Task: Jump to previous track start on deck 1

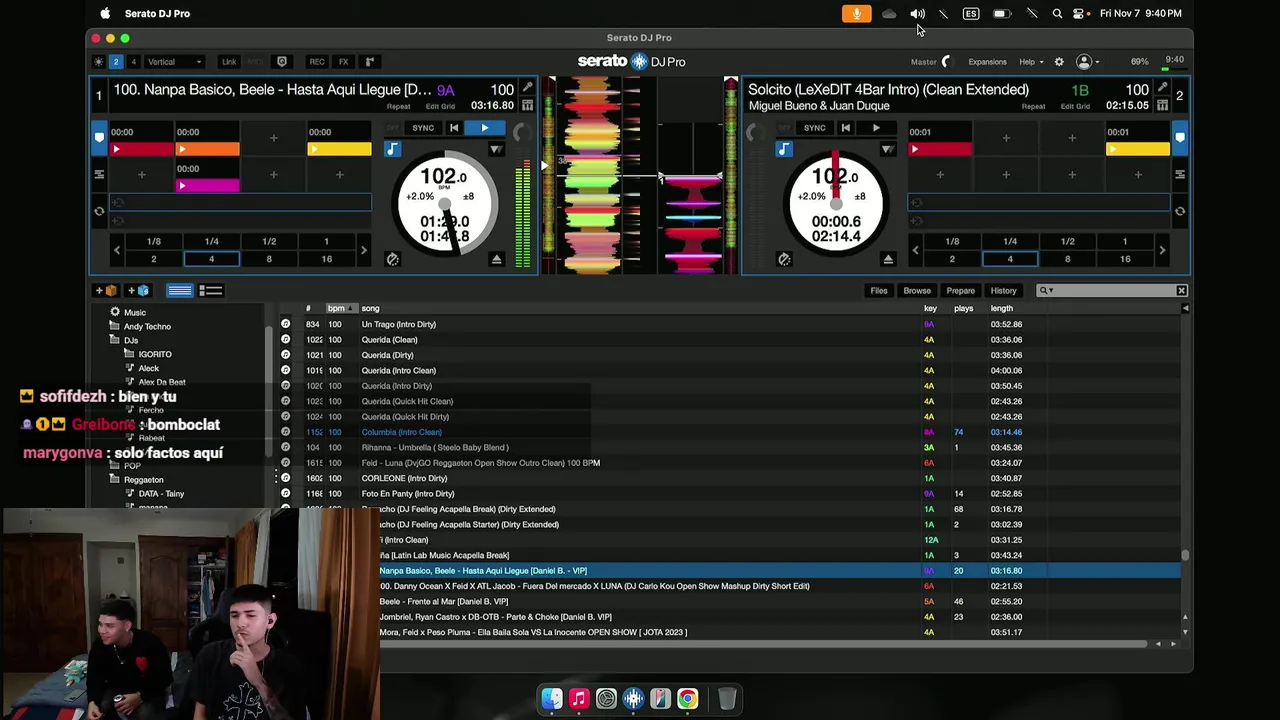Action: (x=454, y=128)
